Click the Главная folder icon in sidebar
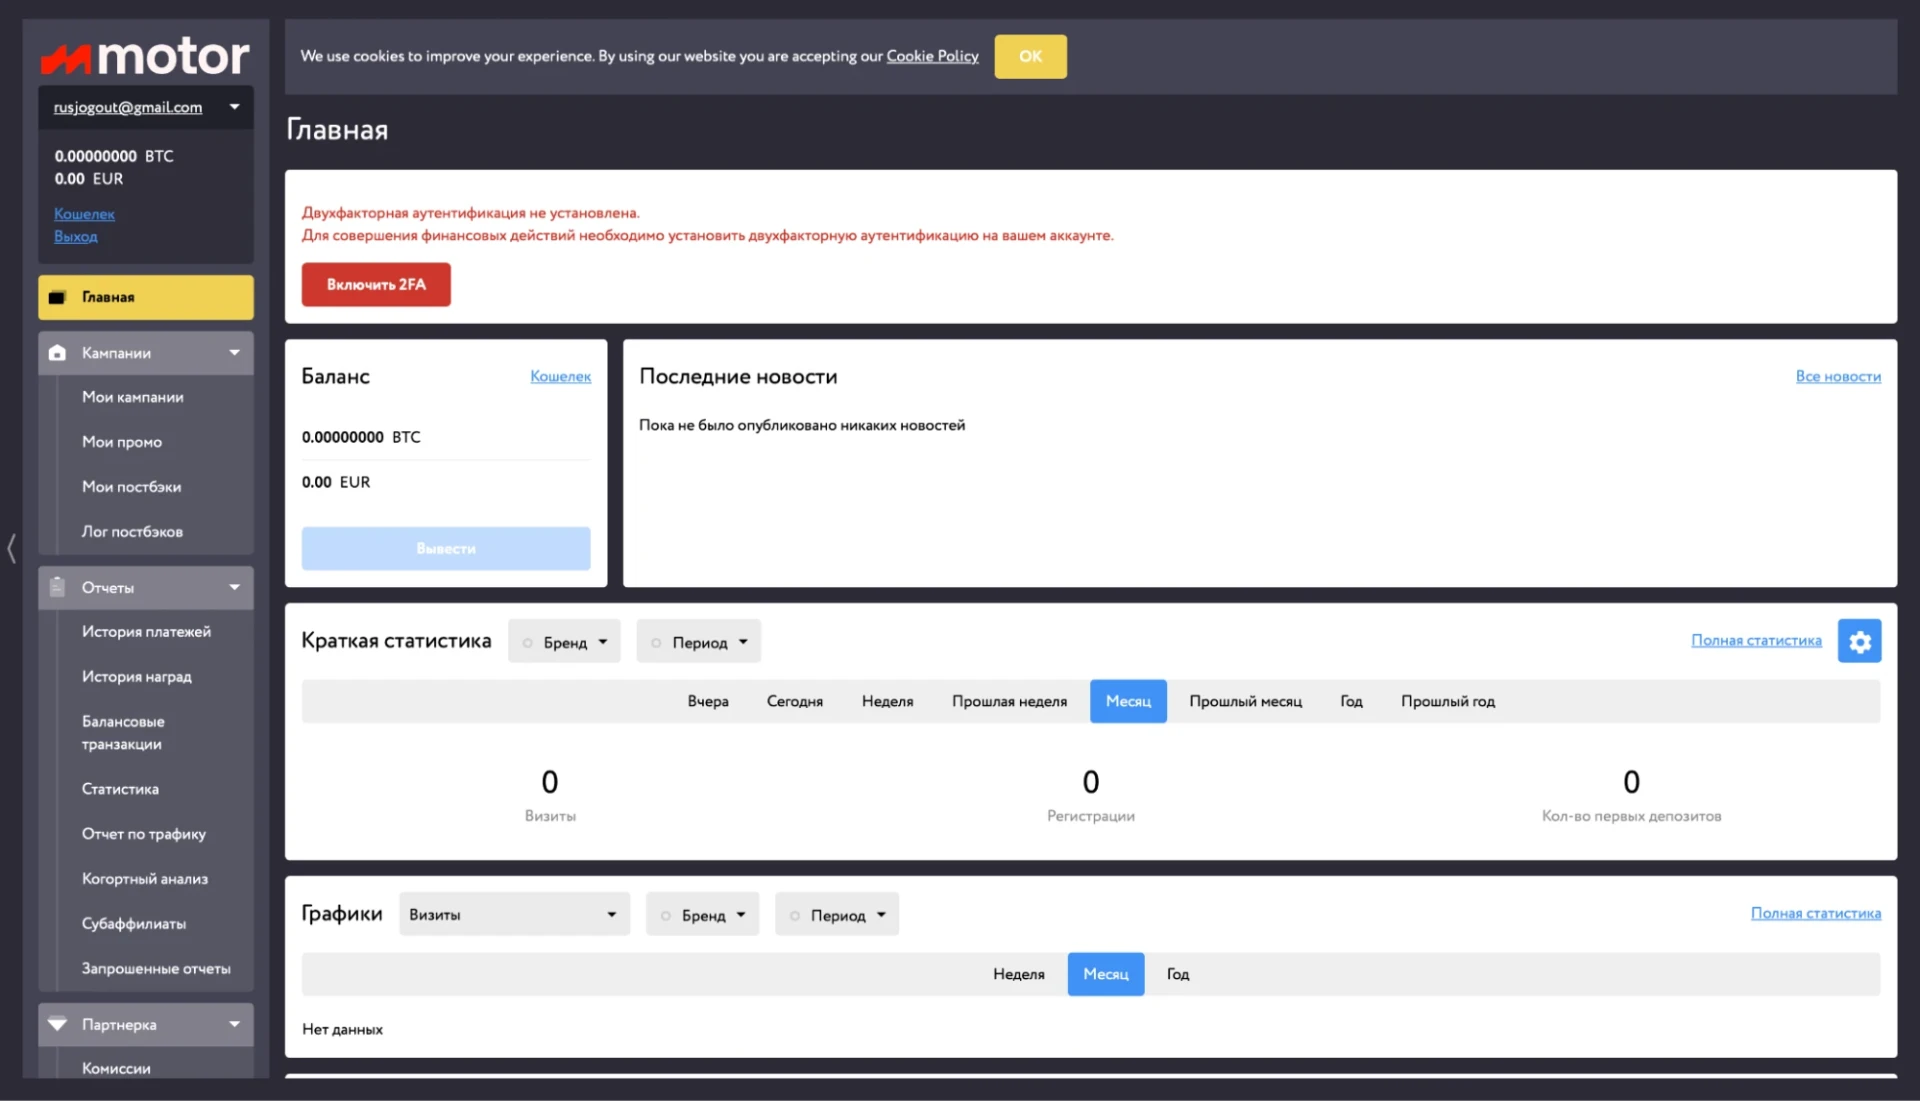Image resolution: width=1920 pixels, height=1101 pixels. 57,297
